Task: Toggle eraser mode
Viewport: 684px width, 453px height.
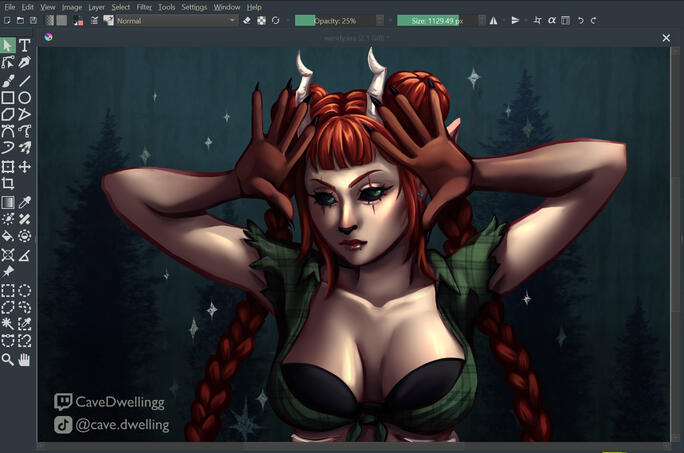Action: click(247, 20)
